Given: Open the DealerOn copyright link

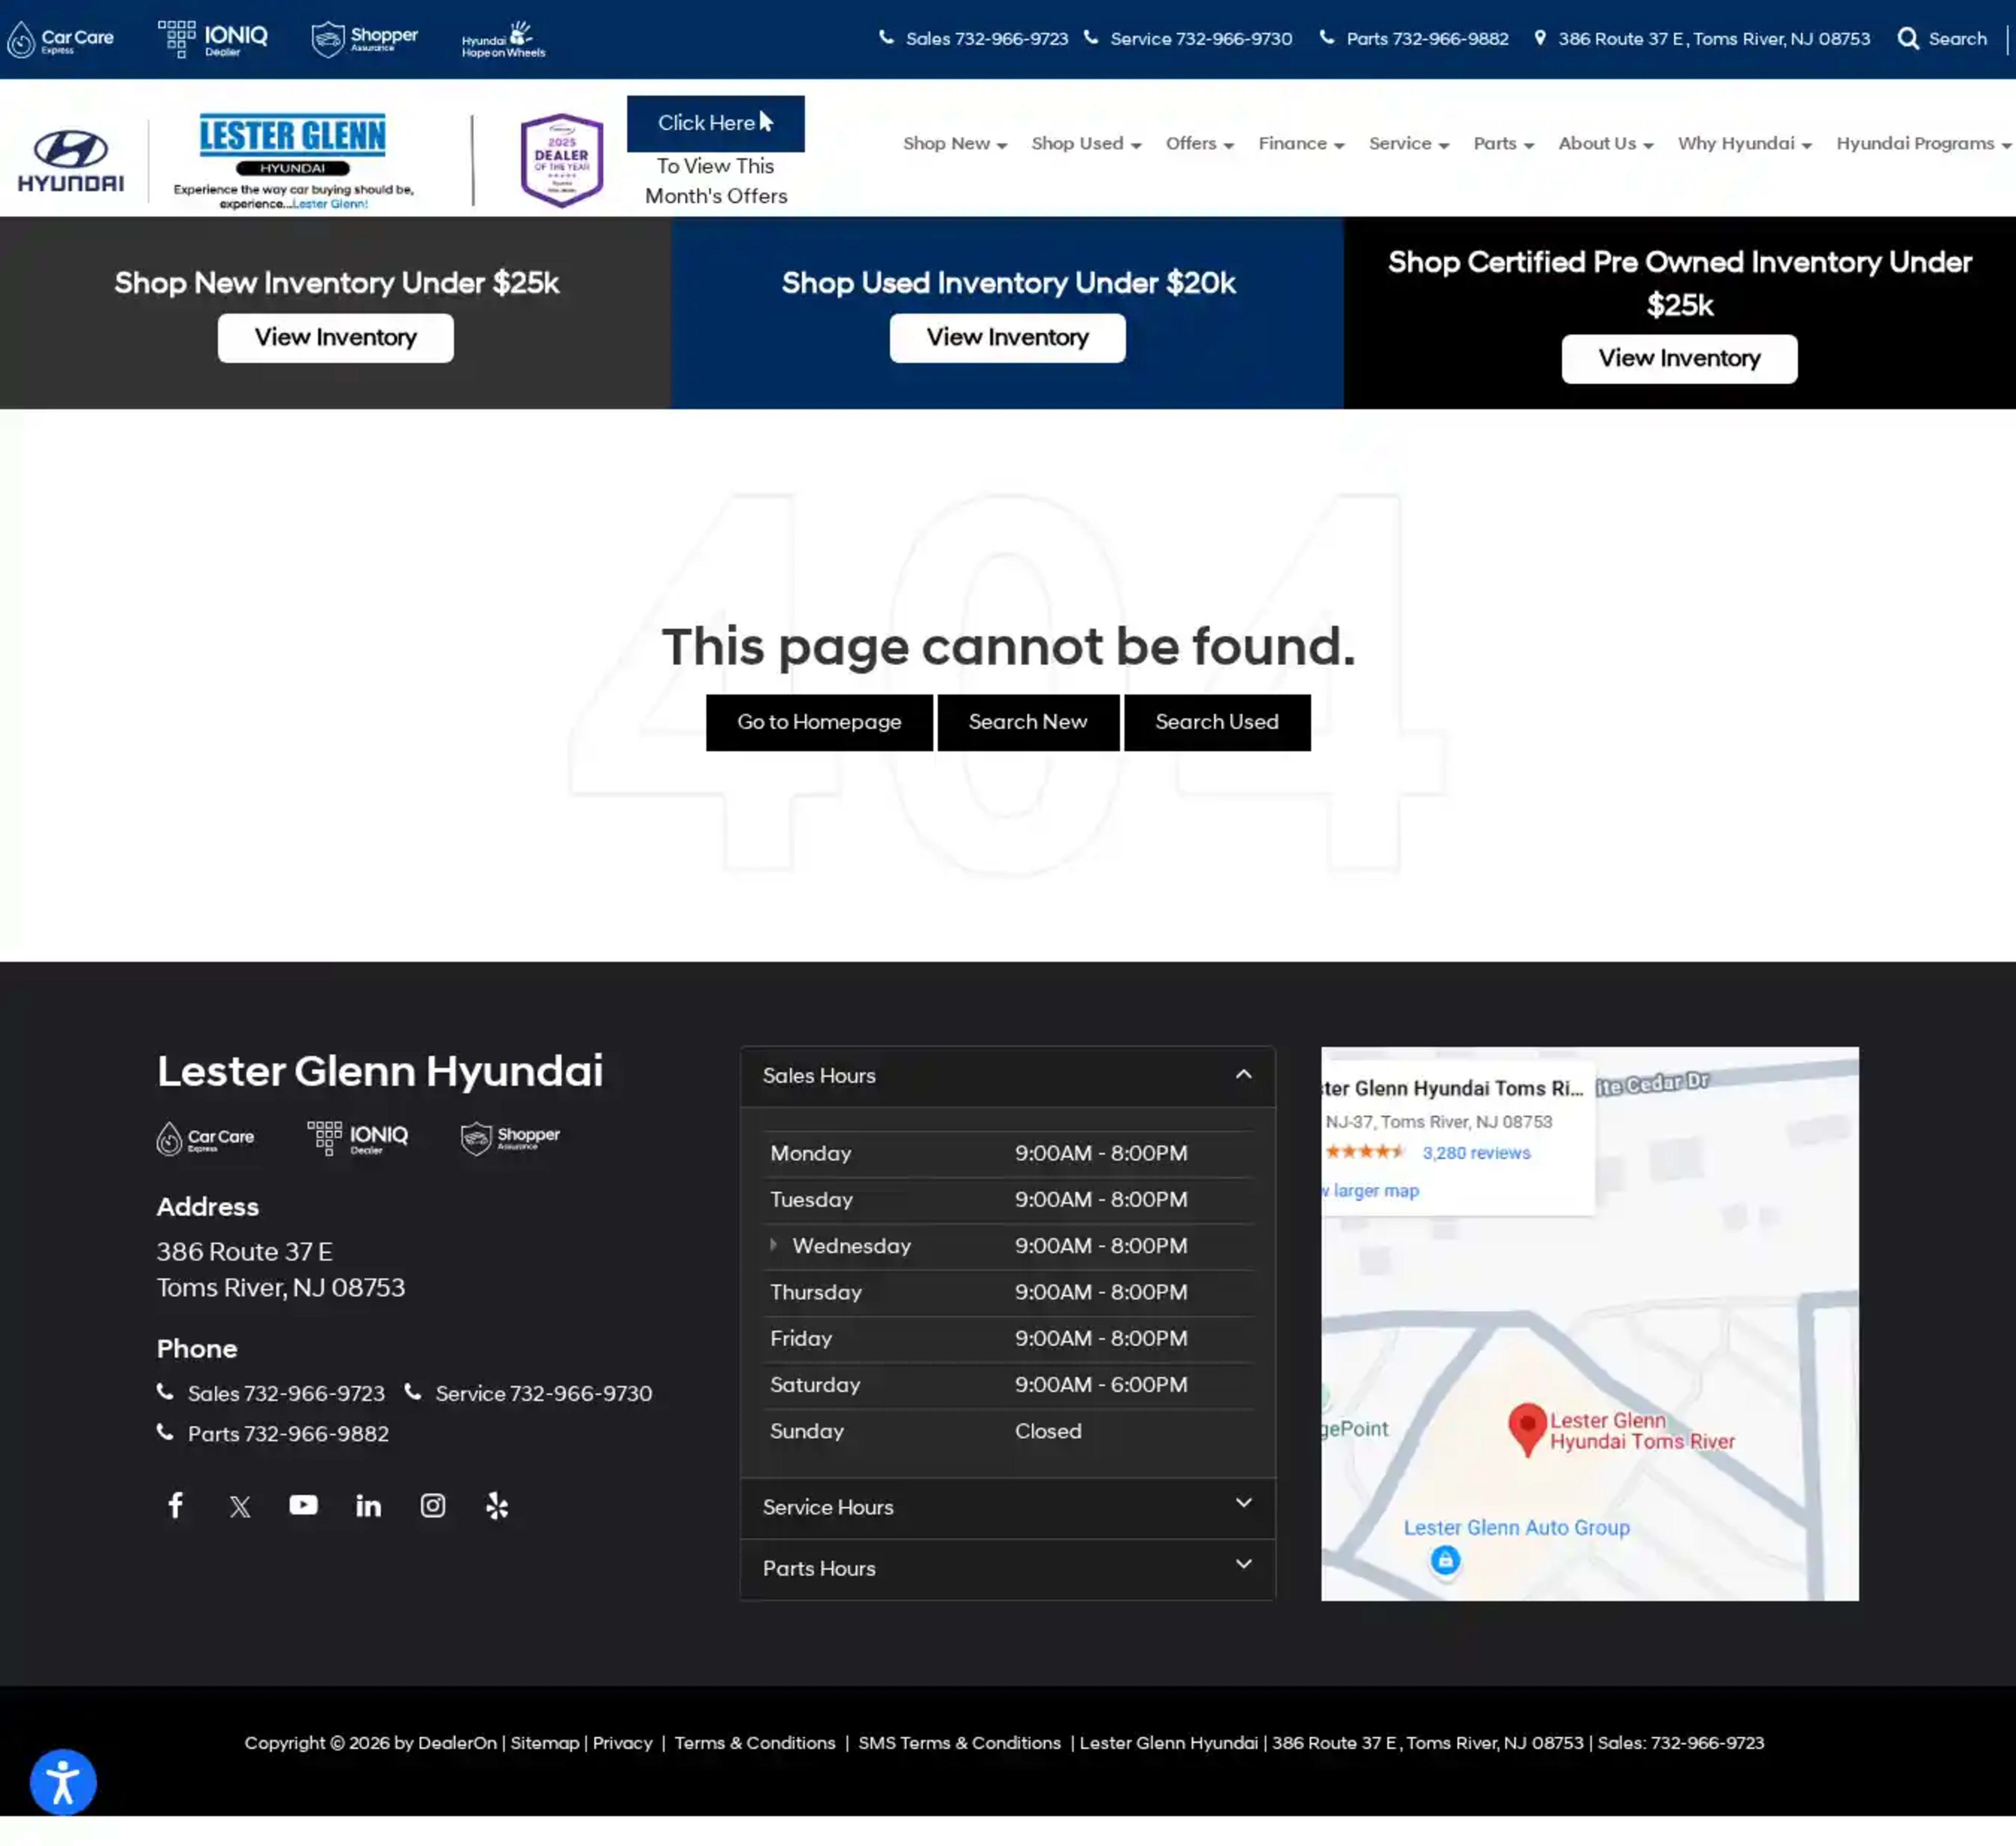Looking at the screenshot, I should coord(457,1743).
